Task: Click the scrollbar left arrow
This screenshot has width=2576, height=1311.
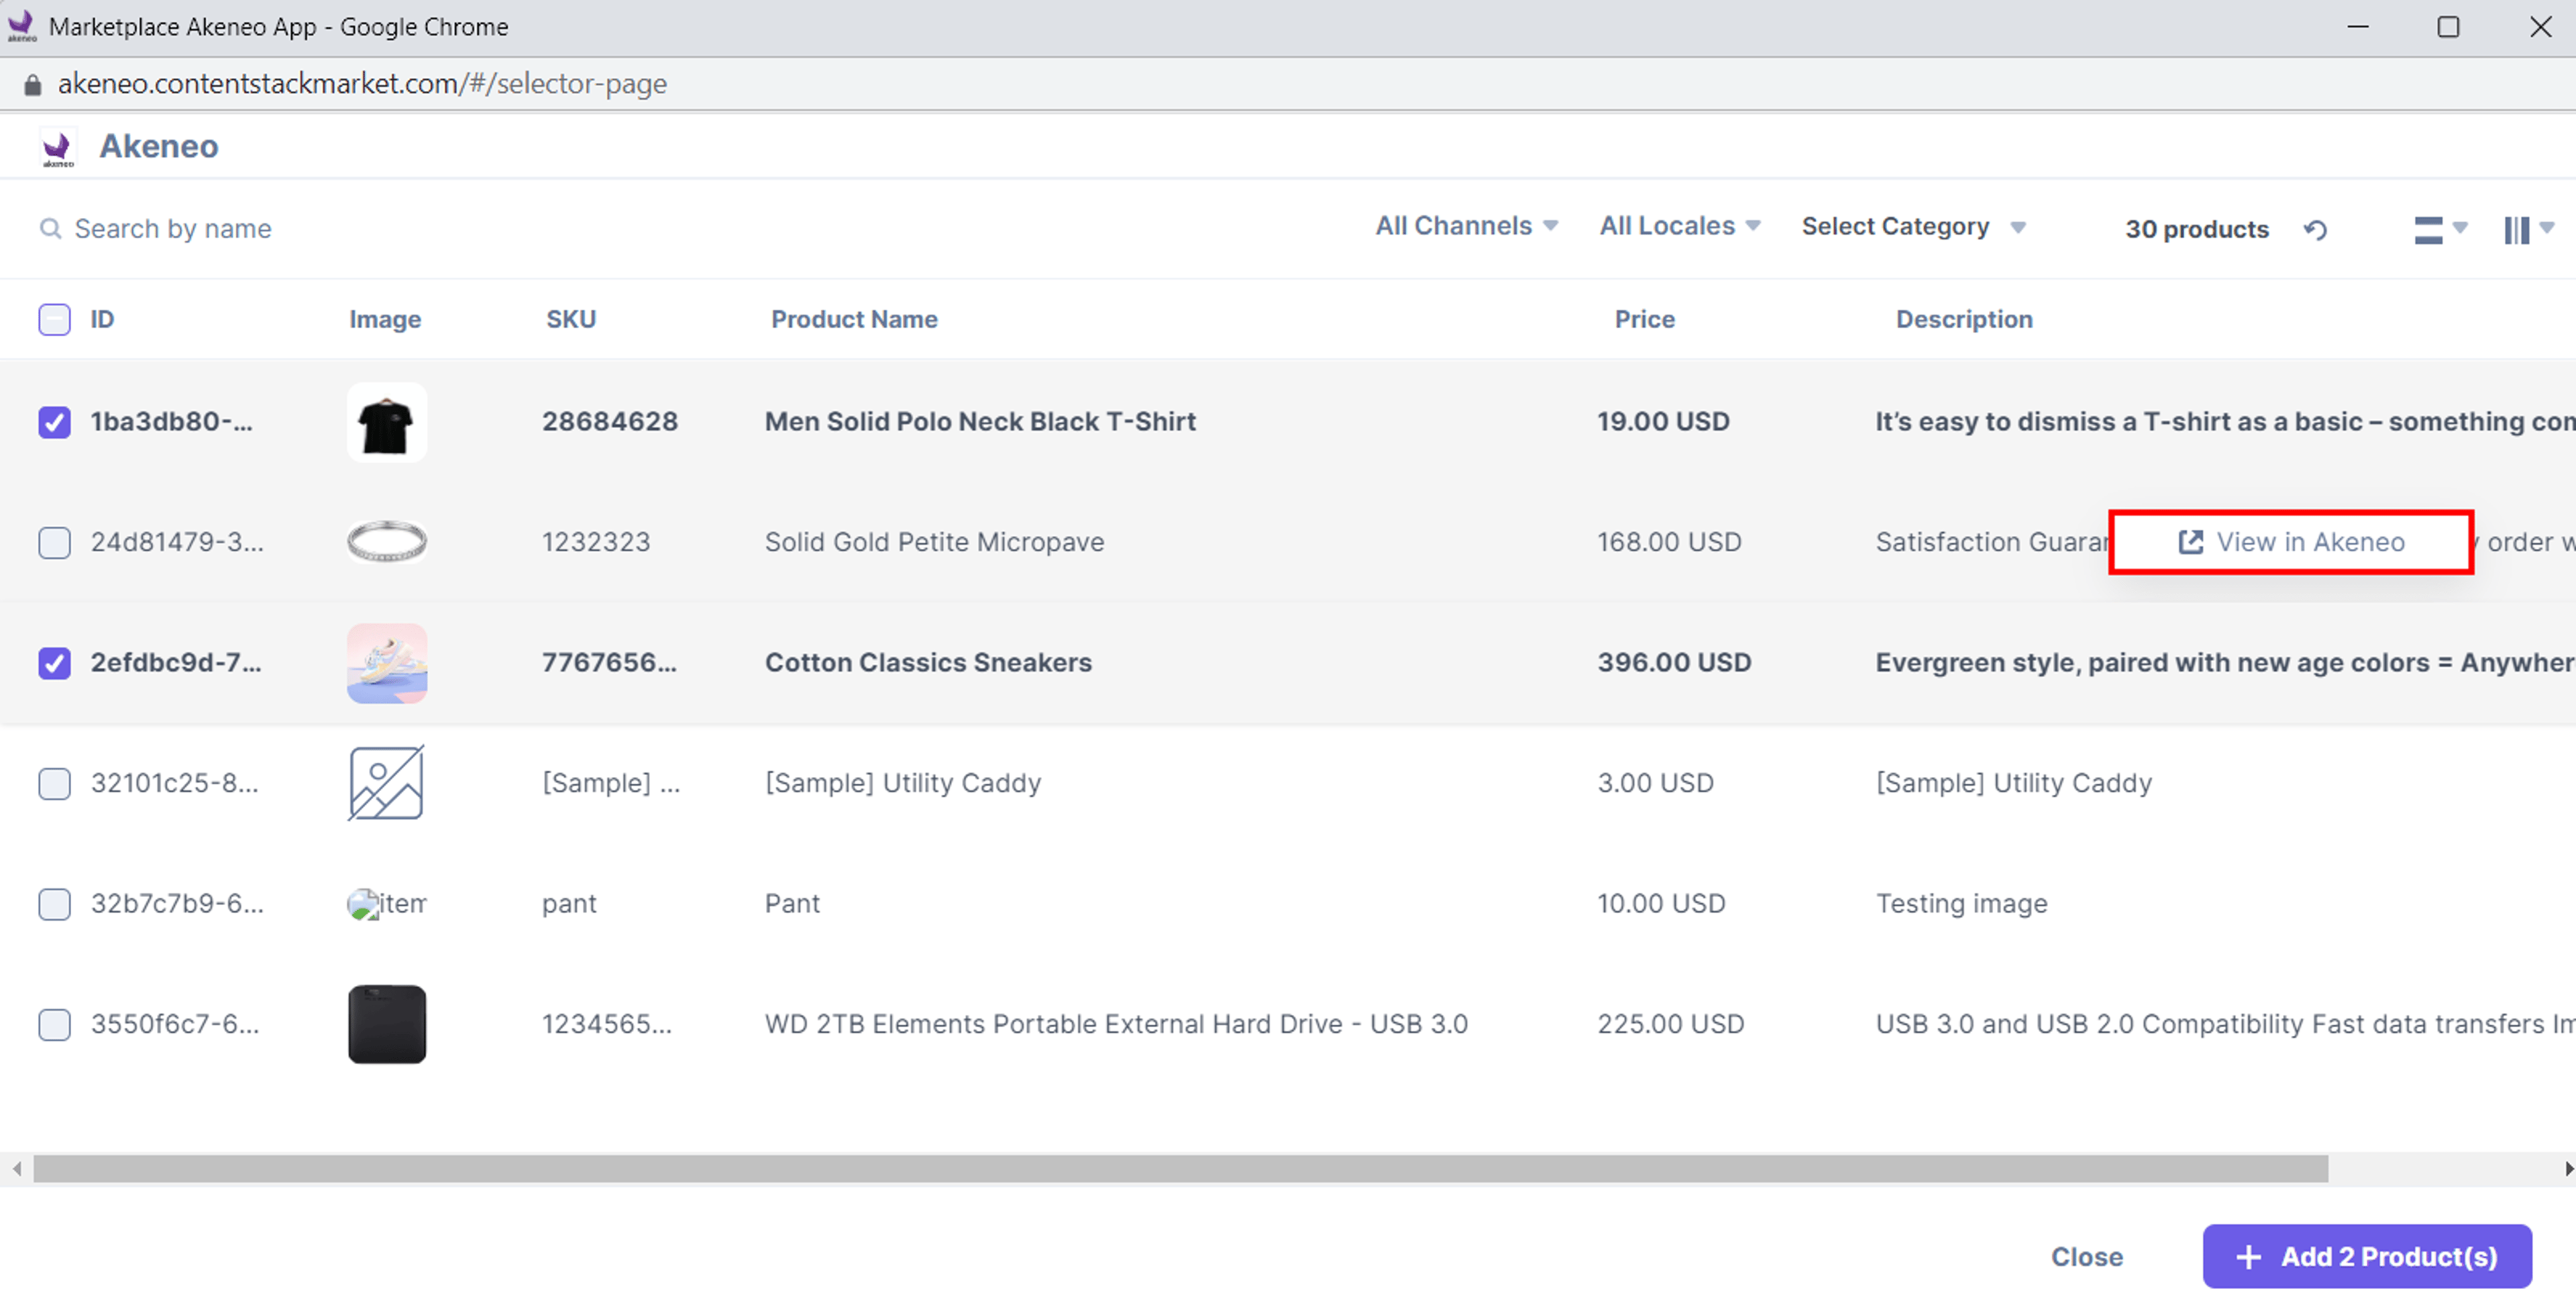Action: point(16,1169)
